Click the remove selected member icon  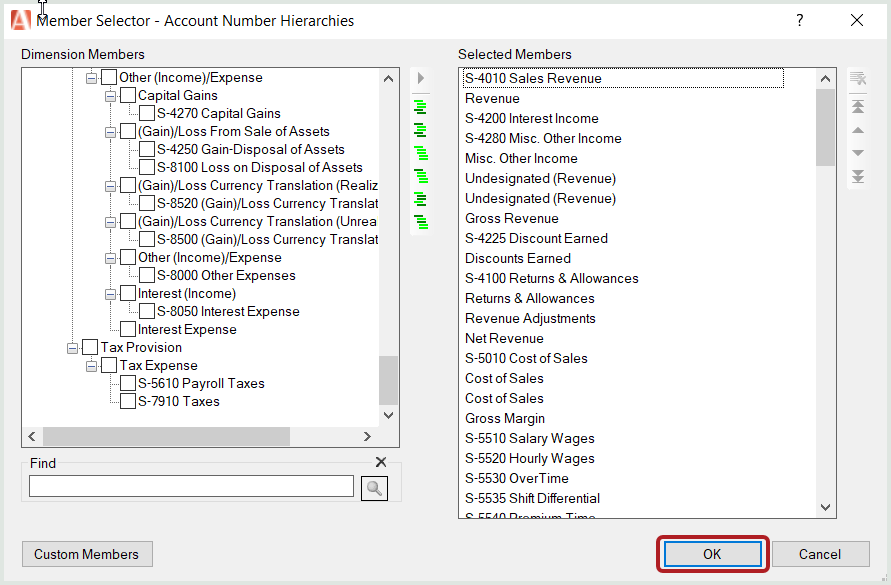[x=858, y=78]
